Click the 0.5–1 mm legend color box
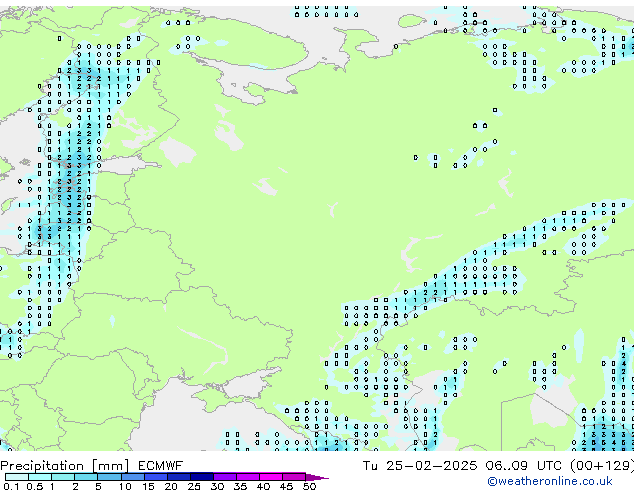 pyautogui.click(x=40, y=477)
